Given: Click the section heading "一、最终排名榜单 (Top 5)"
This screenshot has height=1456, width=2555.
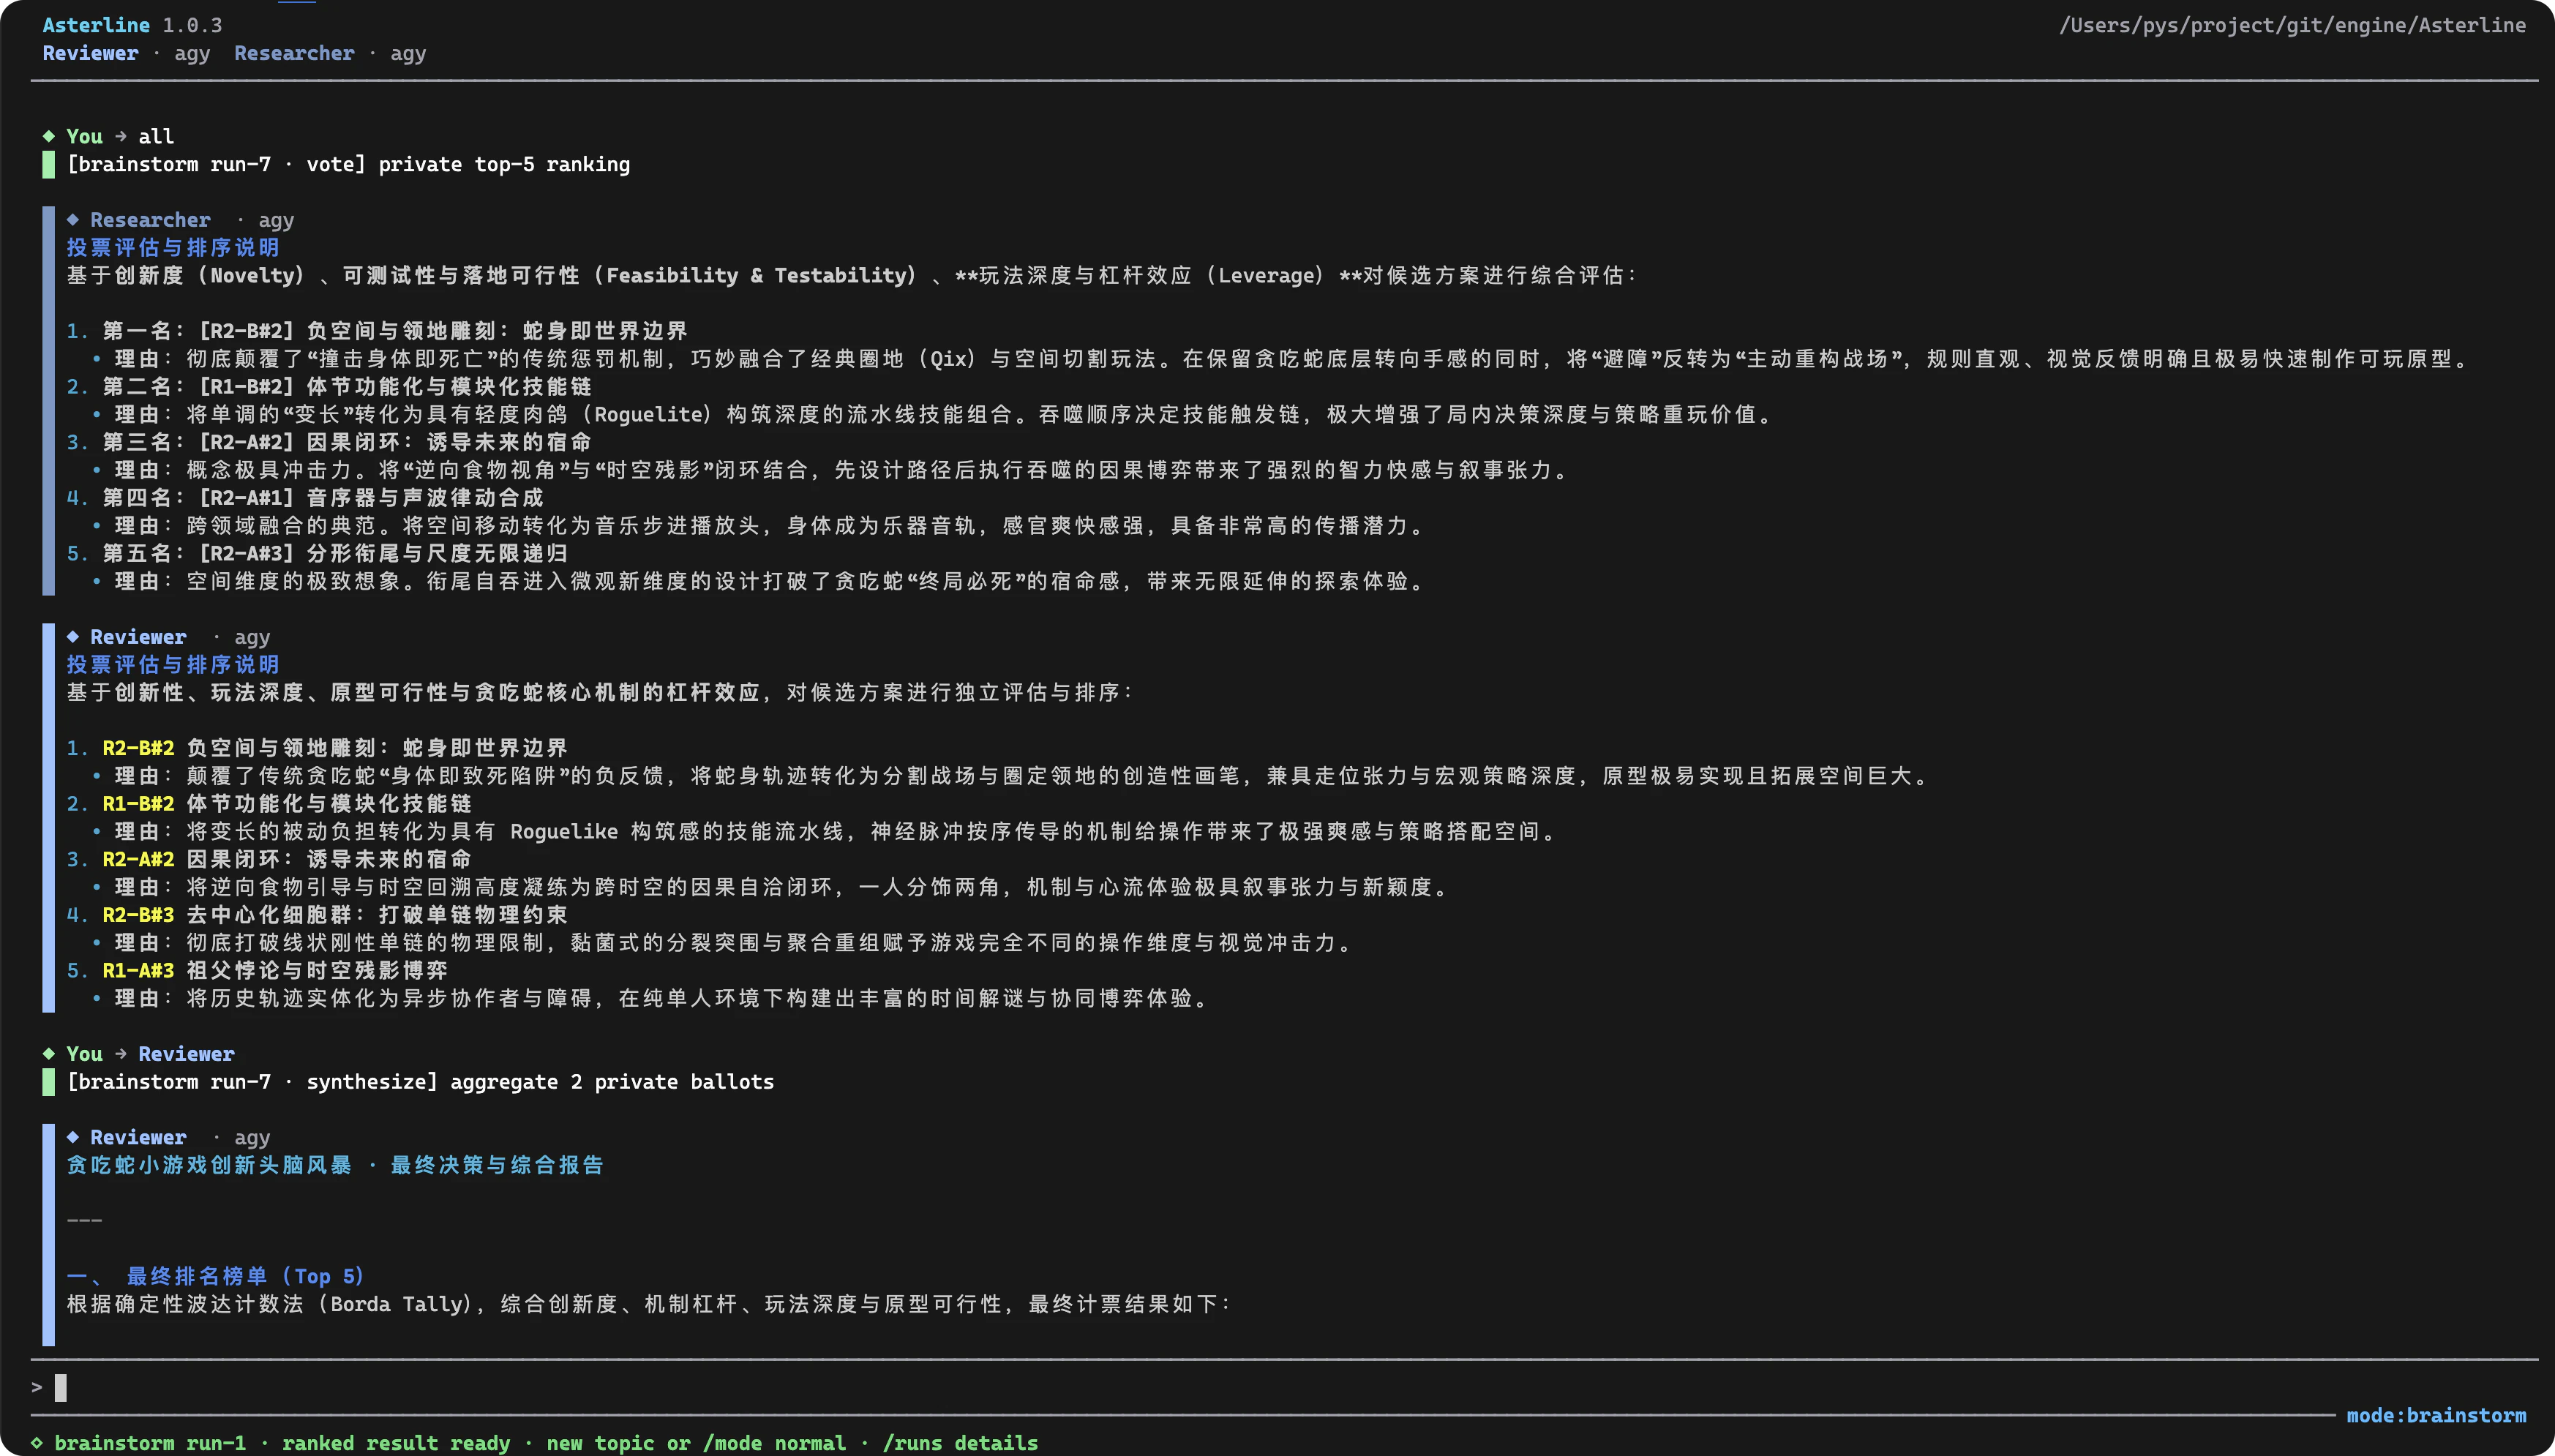Looking at the screenshot, I should (x=216, y=1276).
